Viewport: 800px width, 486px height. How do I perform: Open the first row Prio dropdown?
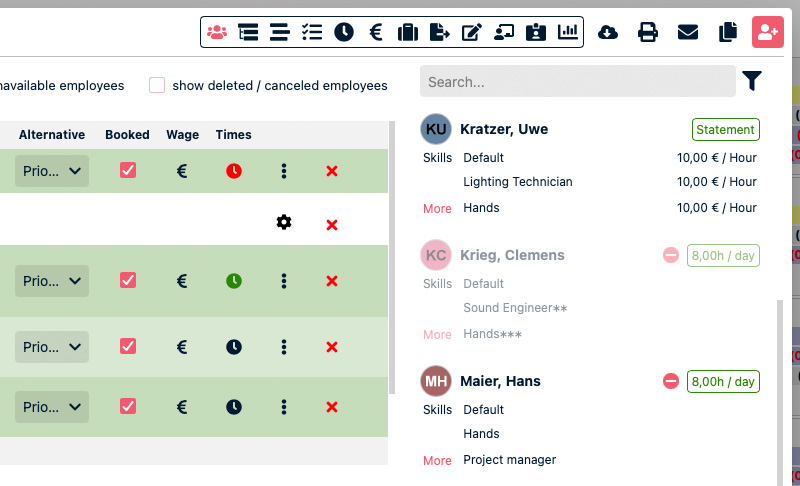pos(52,171)
